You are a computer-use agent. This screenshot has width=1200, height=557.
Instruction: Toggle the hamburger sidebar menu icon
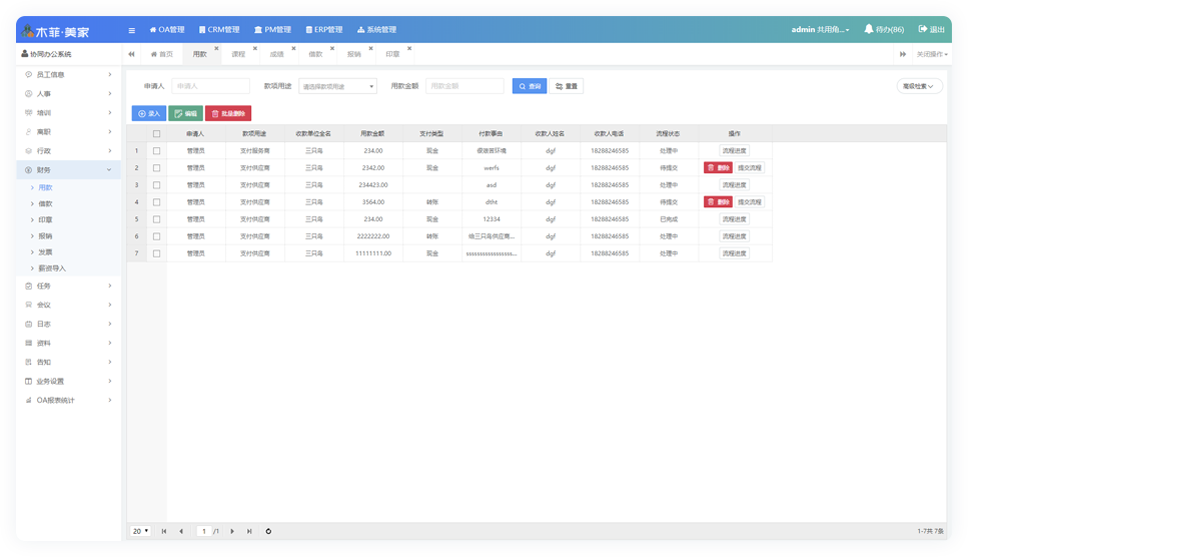coord(132,30)
